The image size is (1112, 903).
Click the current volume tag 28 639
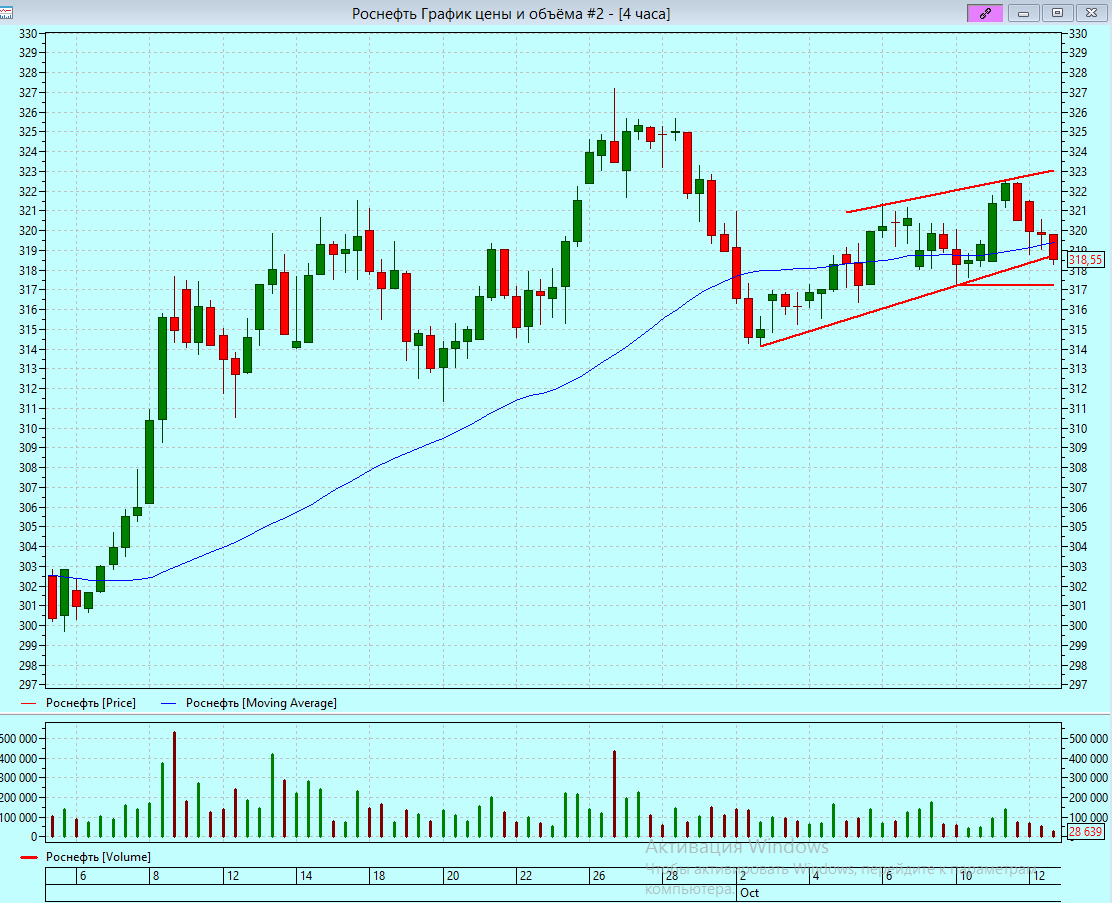pyautogui.click(x=1085, y=831)
